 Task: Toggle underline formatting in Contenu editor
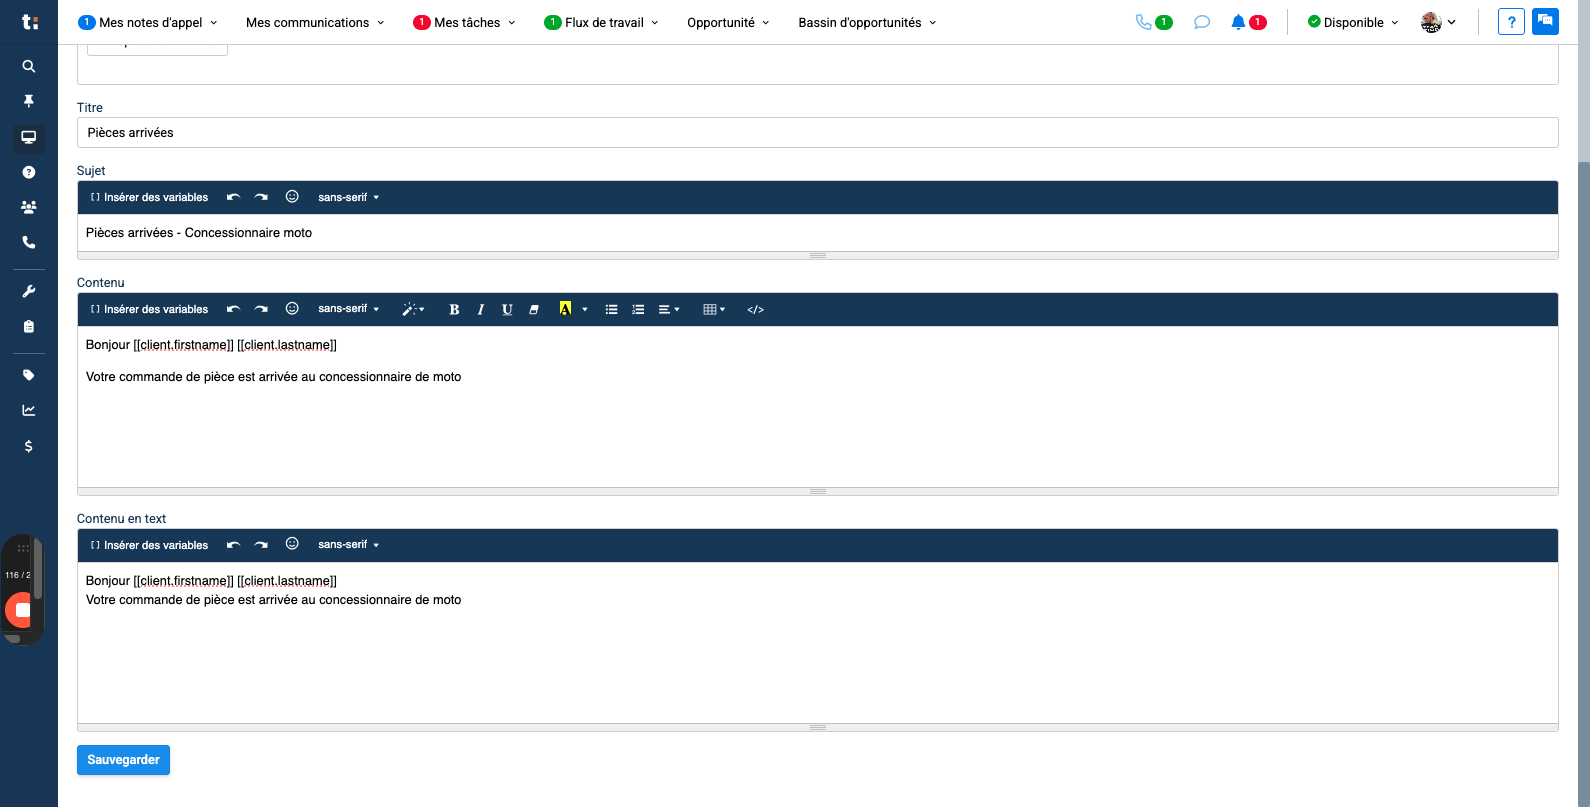[507, 310]
